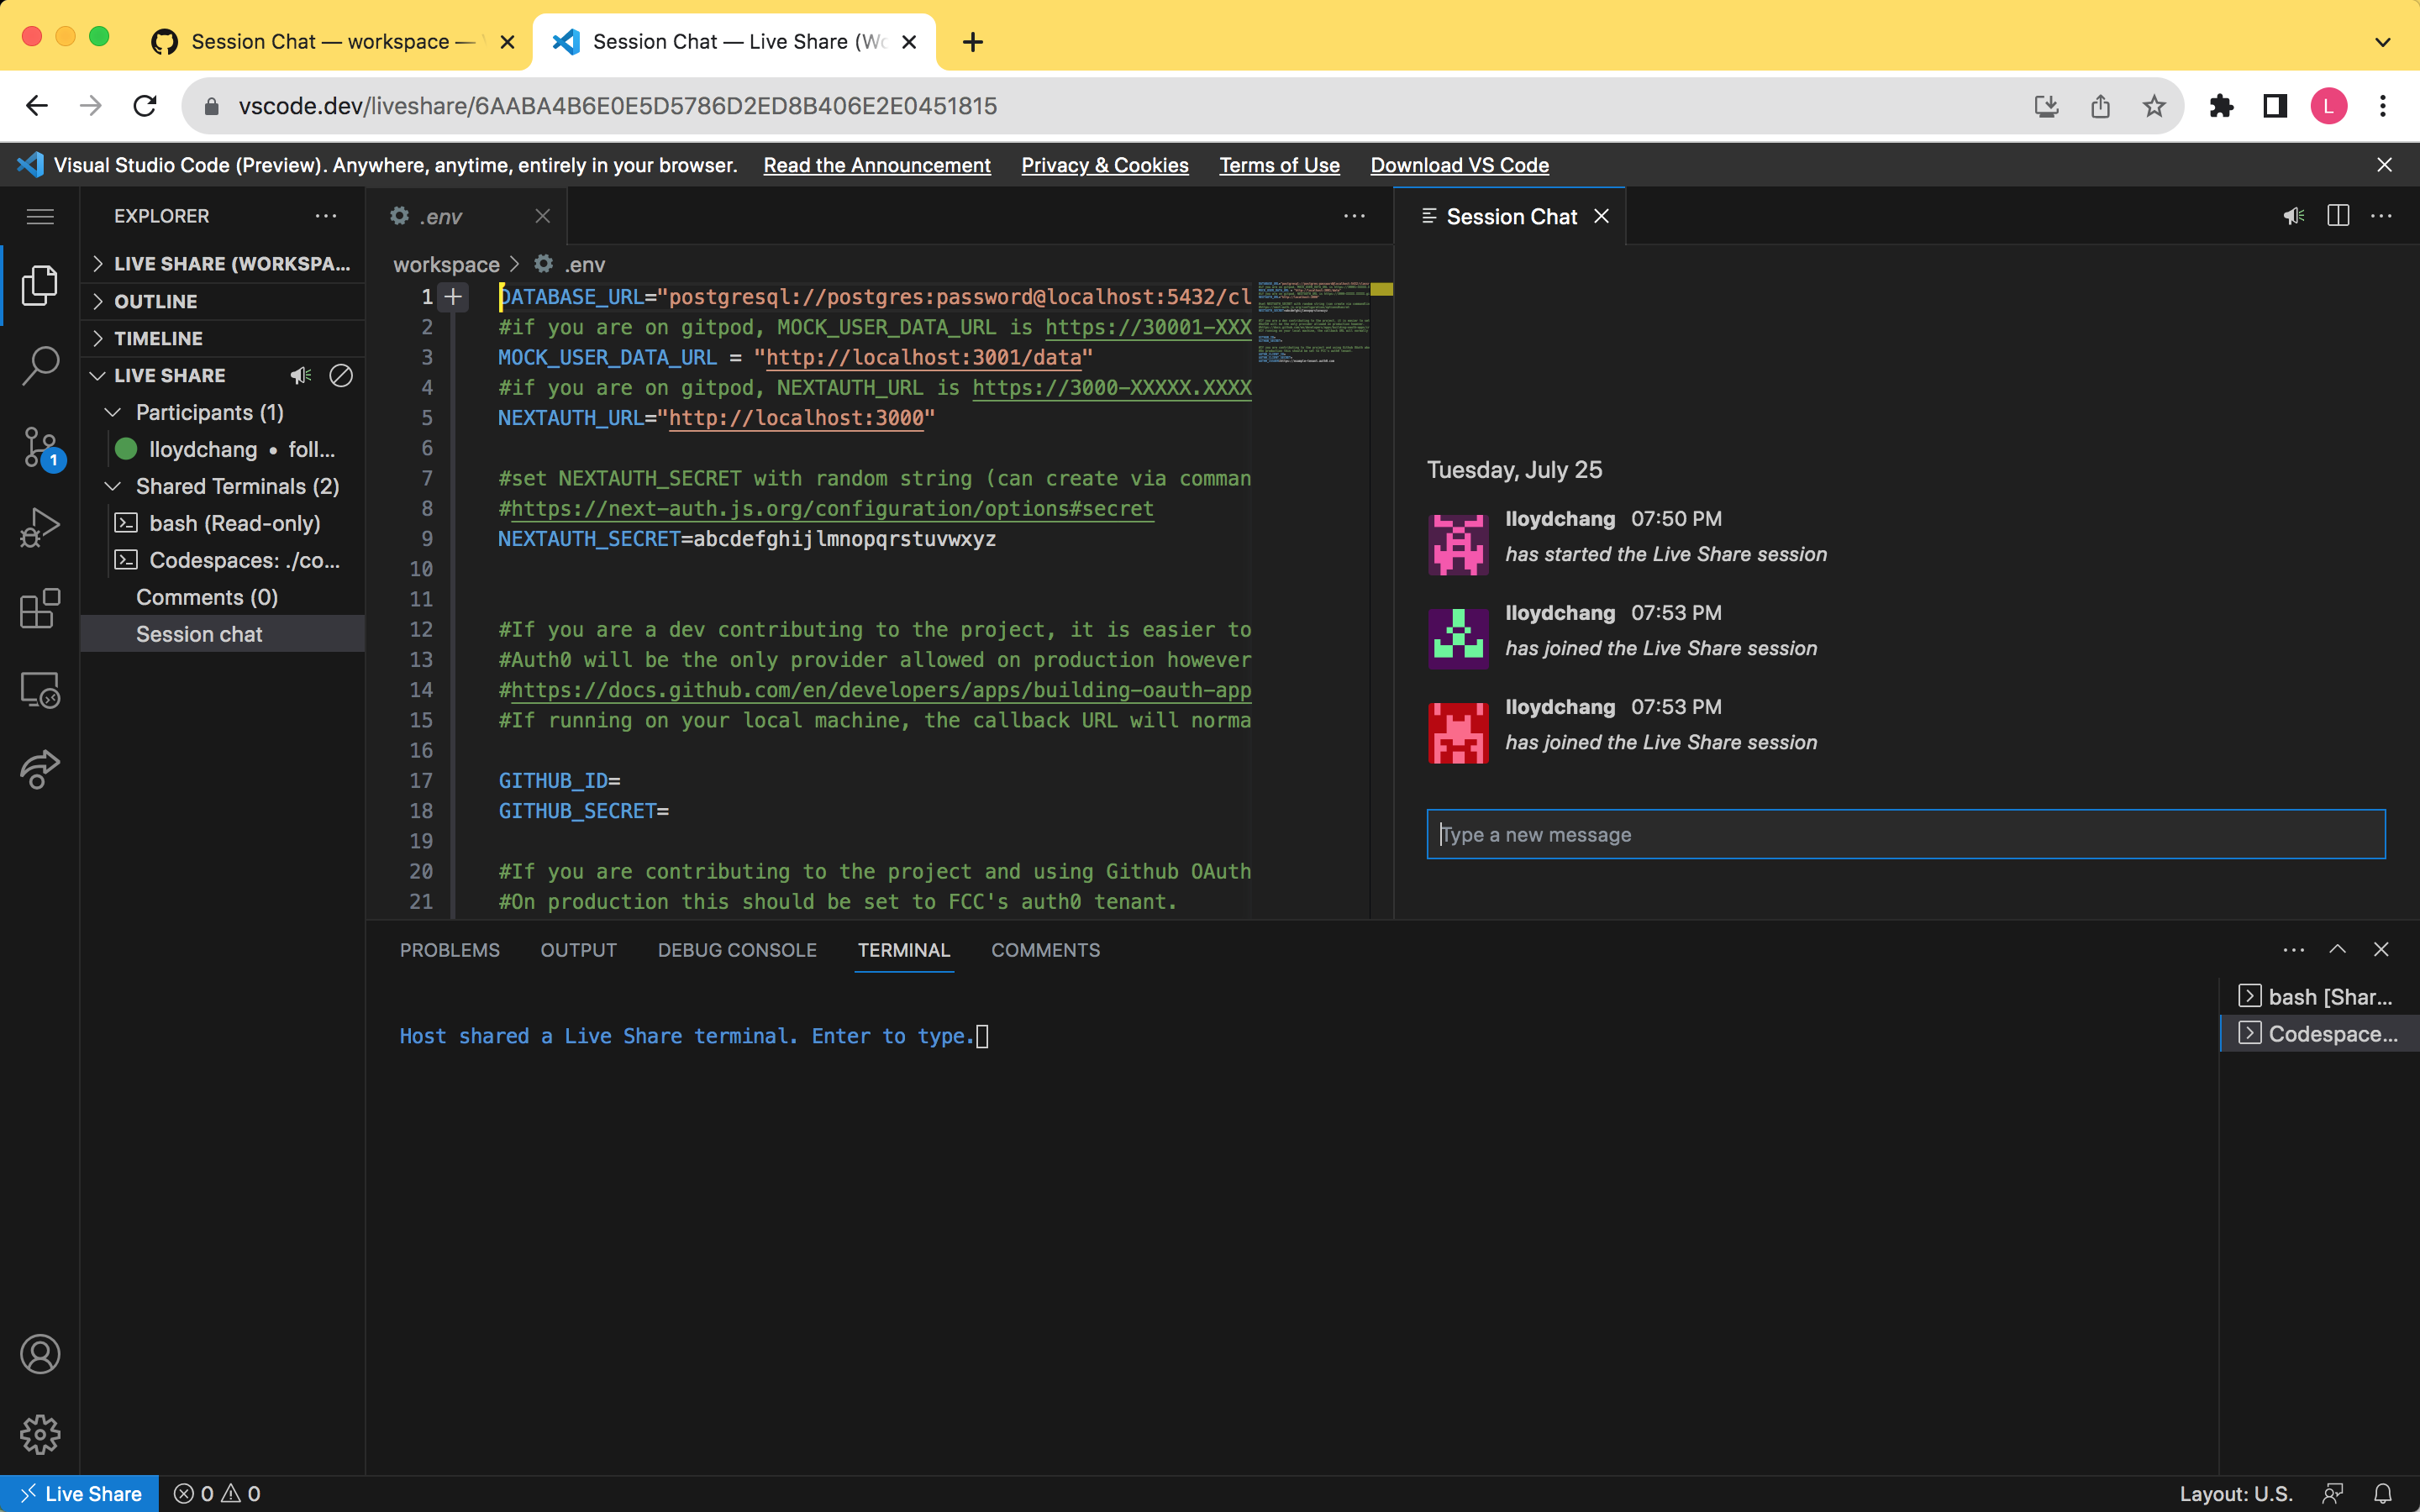Click the Chrome extensions puzzle icon
The image size is (2420, 1512).
pyautogui.click(x=2222, y=106)
